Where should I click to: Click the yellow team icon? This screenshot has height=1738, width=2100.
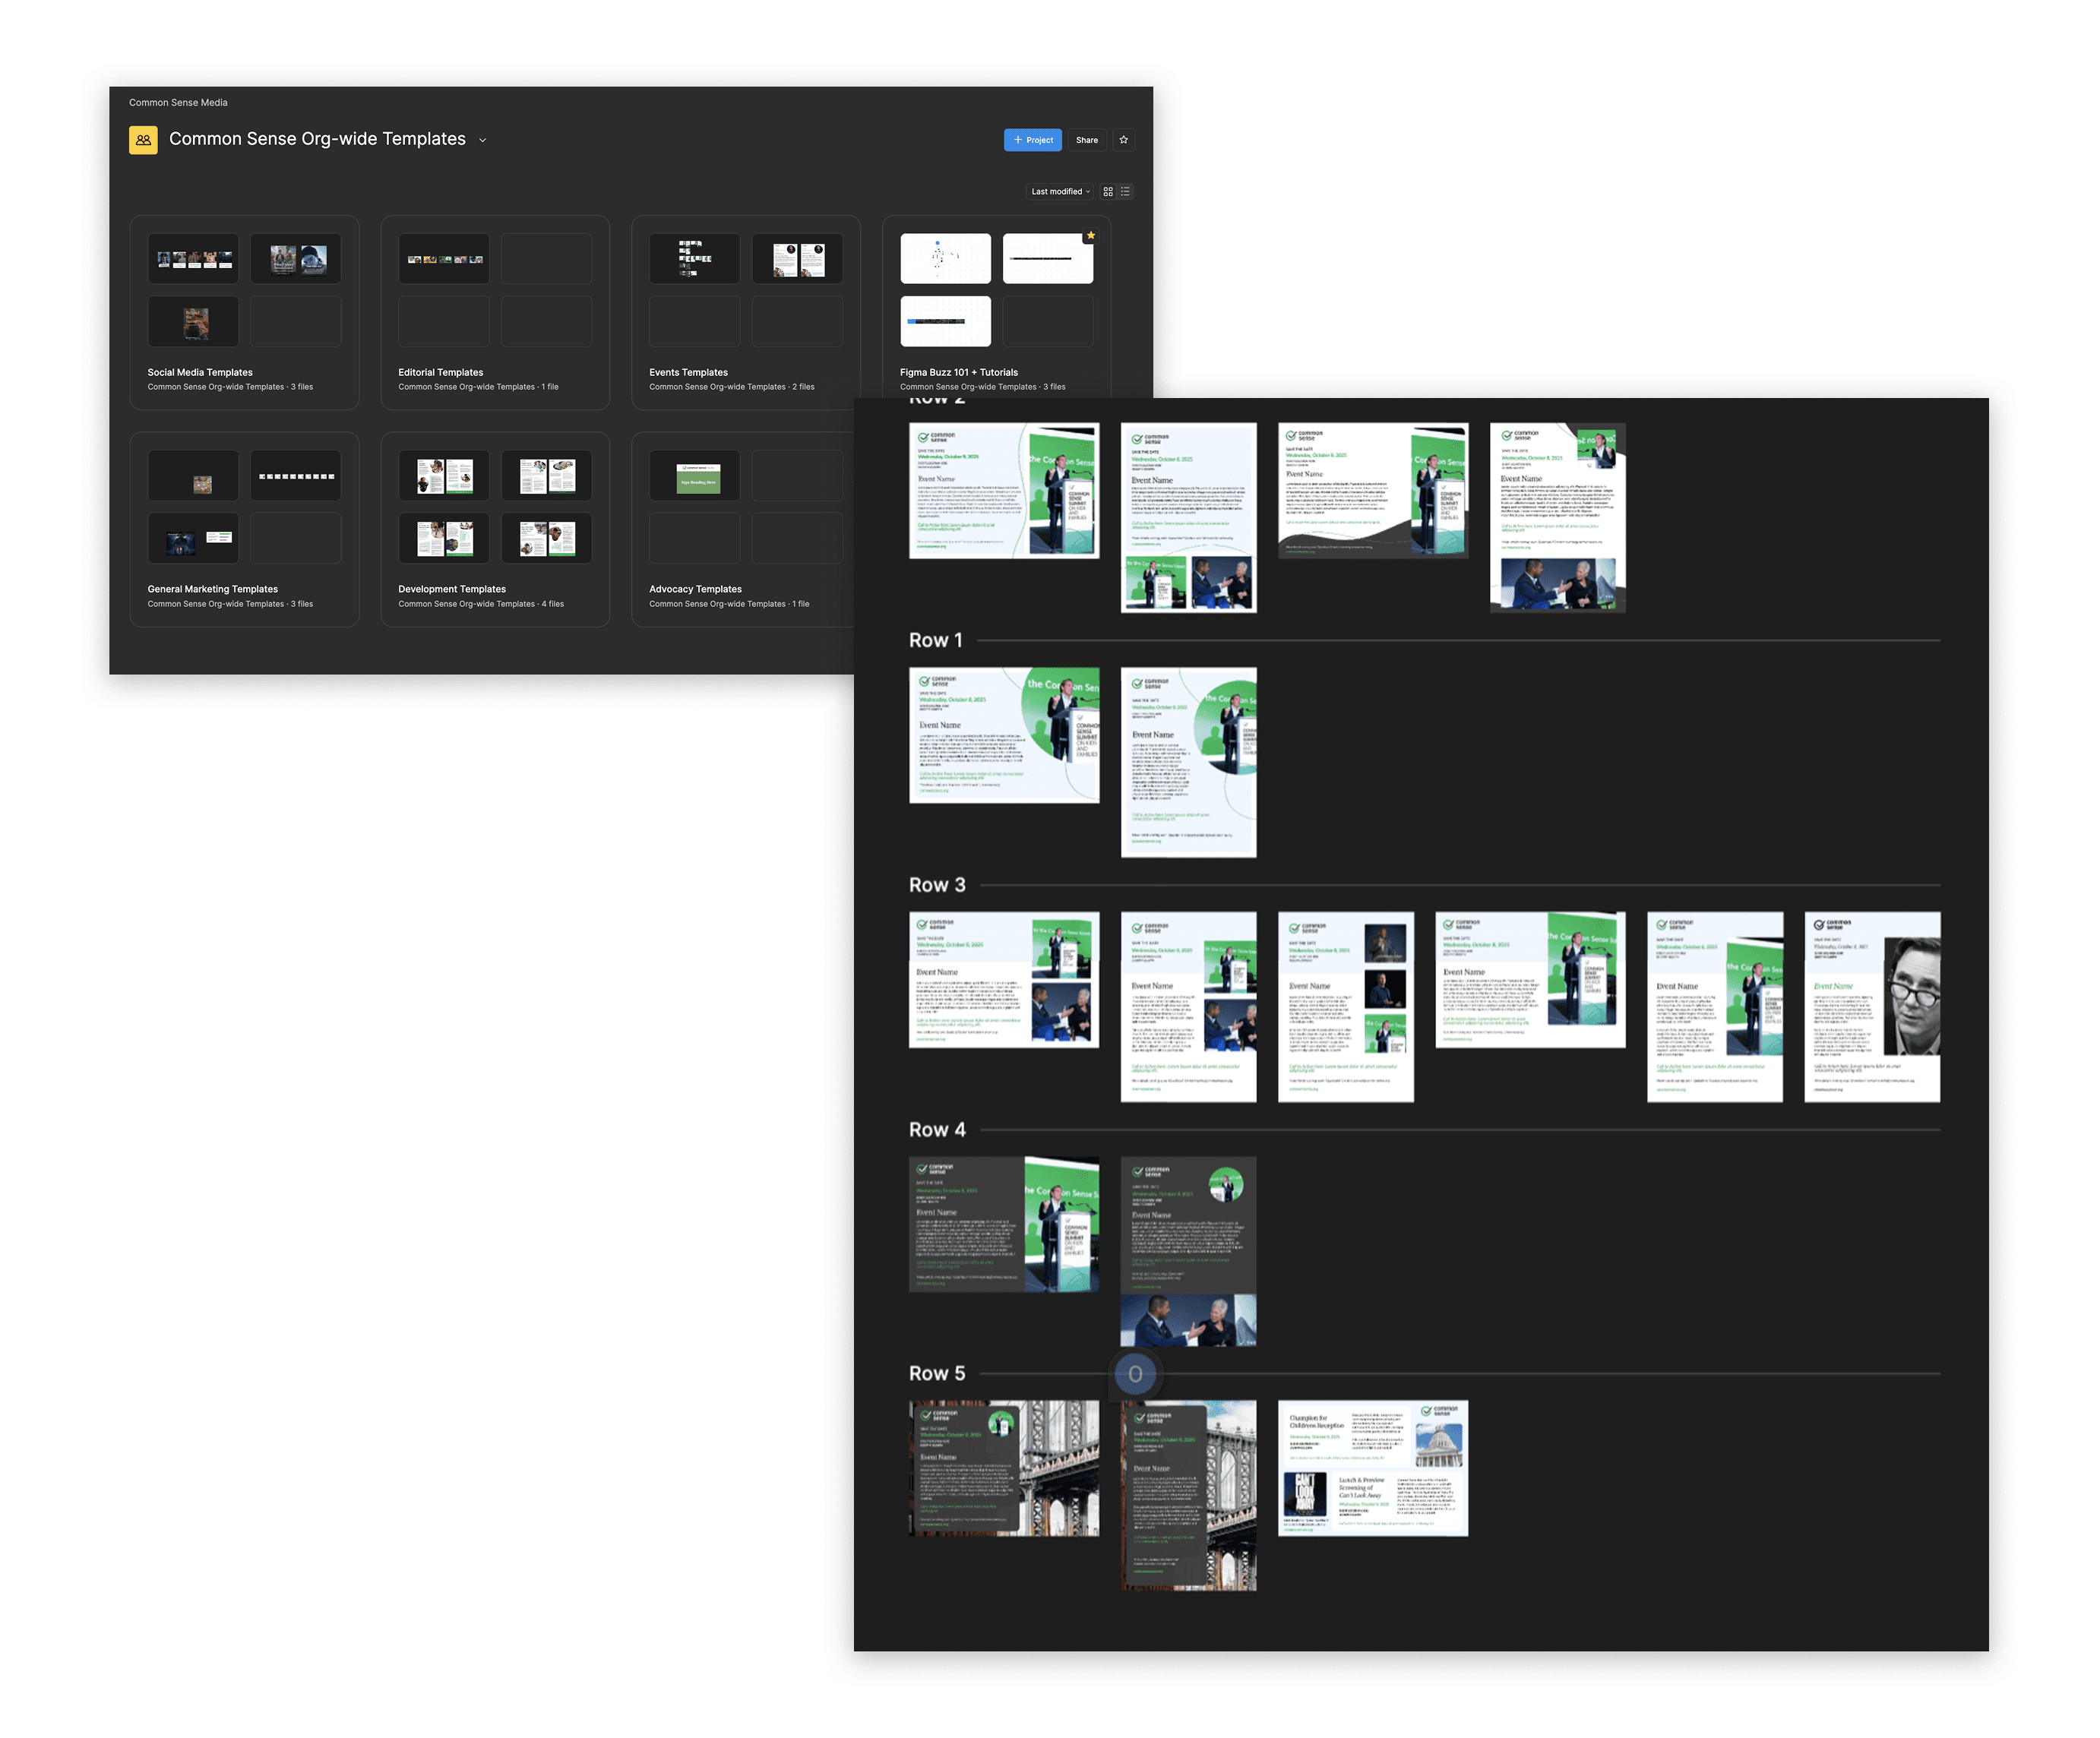click(x=143, y=140)
